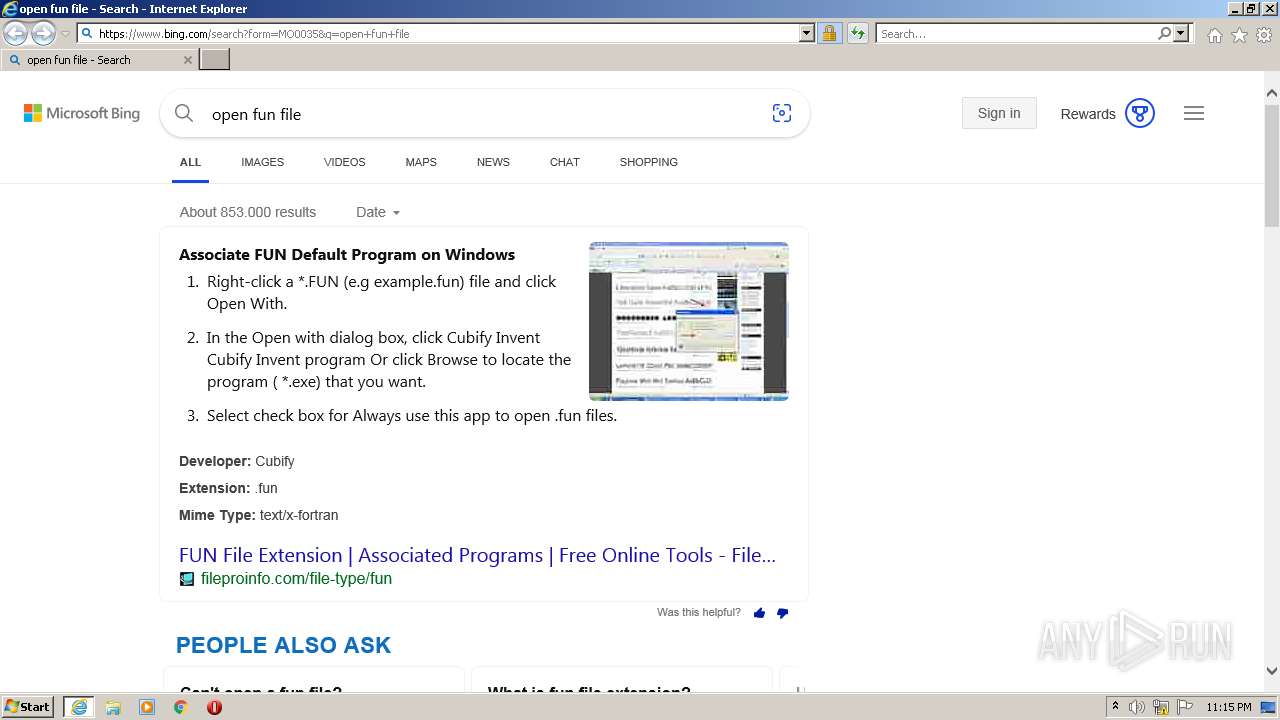Click the volume speaker tray icon

(1137, 707)
